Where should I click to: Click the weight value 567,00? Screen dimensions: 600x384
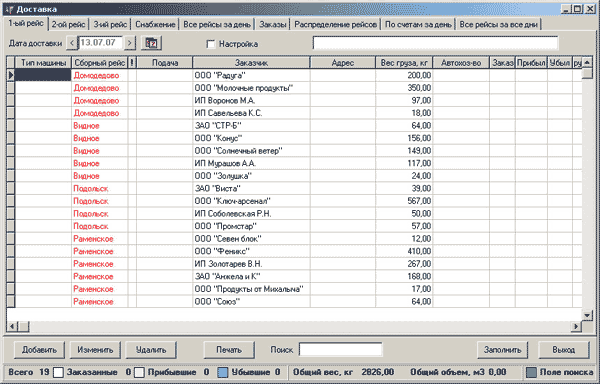[x=419, y=201]
